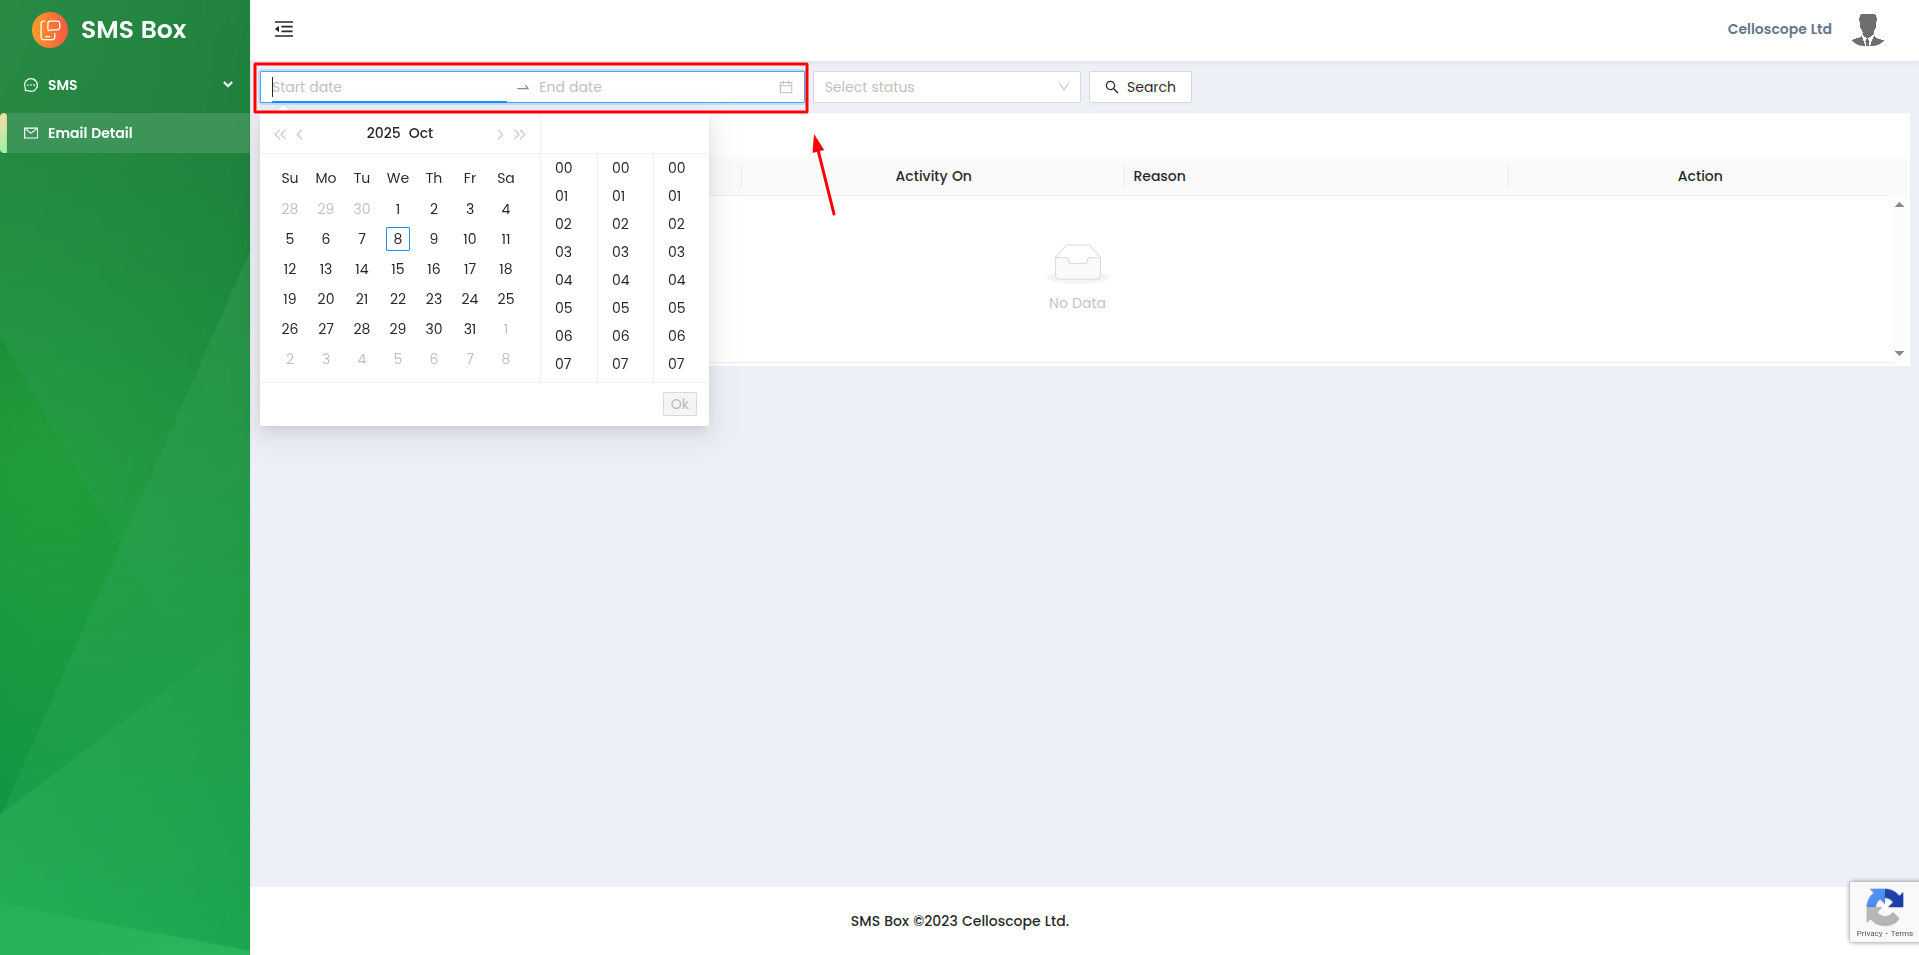Screen dimensions: 1919x955
Task: Select October 15 in the calendar
Action: (x=398, y=269)
